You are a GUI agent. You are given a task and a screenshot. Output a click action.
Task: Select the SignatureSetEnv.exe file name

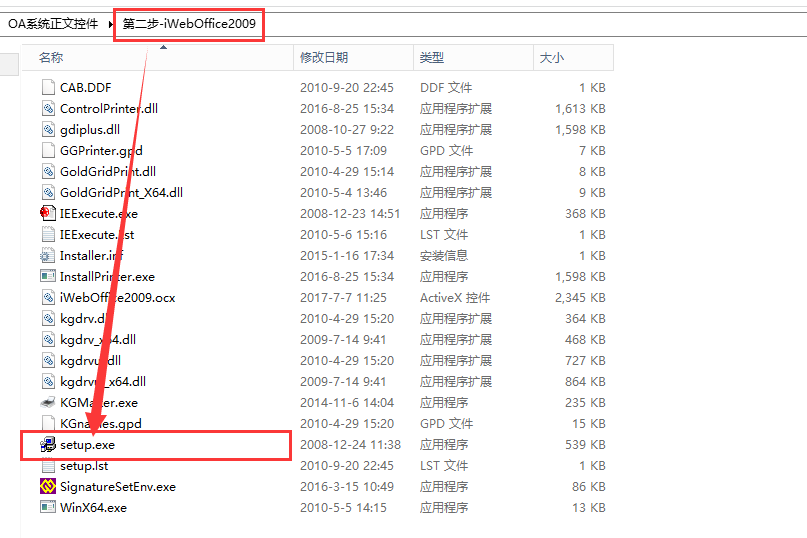pos(118,487)
